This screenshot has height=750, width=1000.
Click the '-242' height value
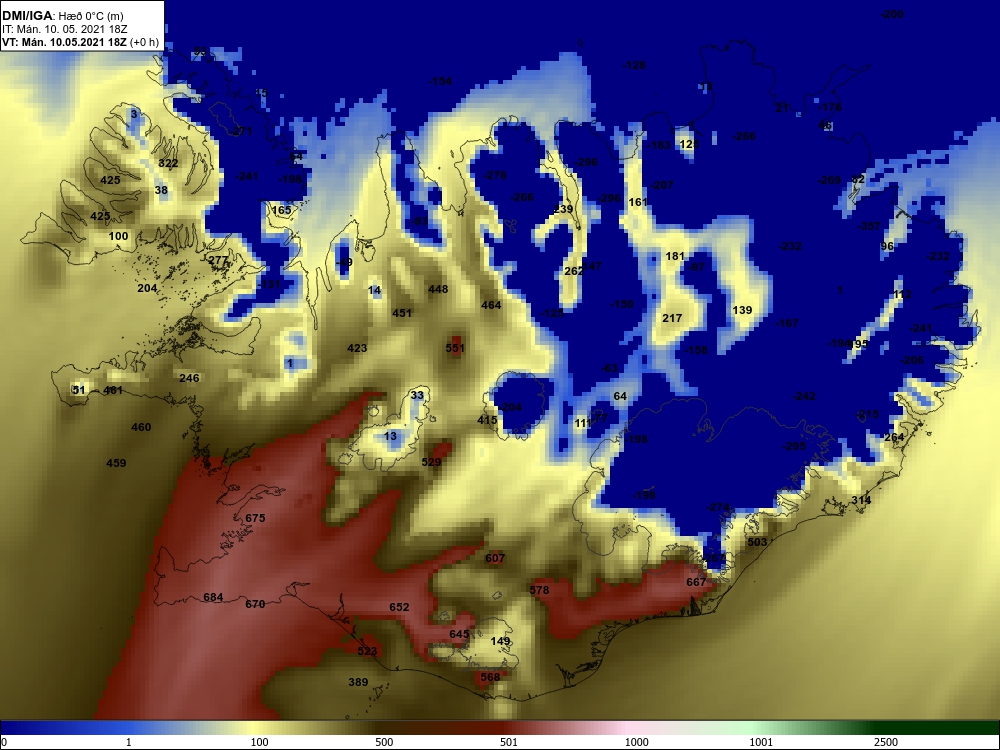tap(804, 397)
